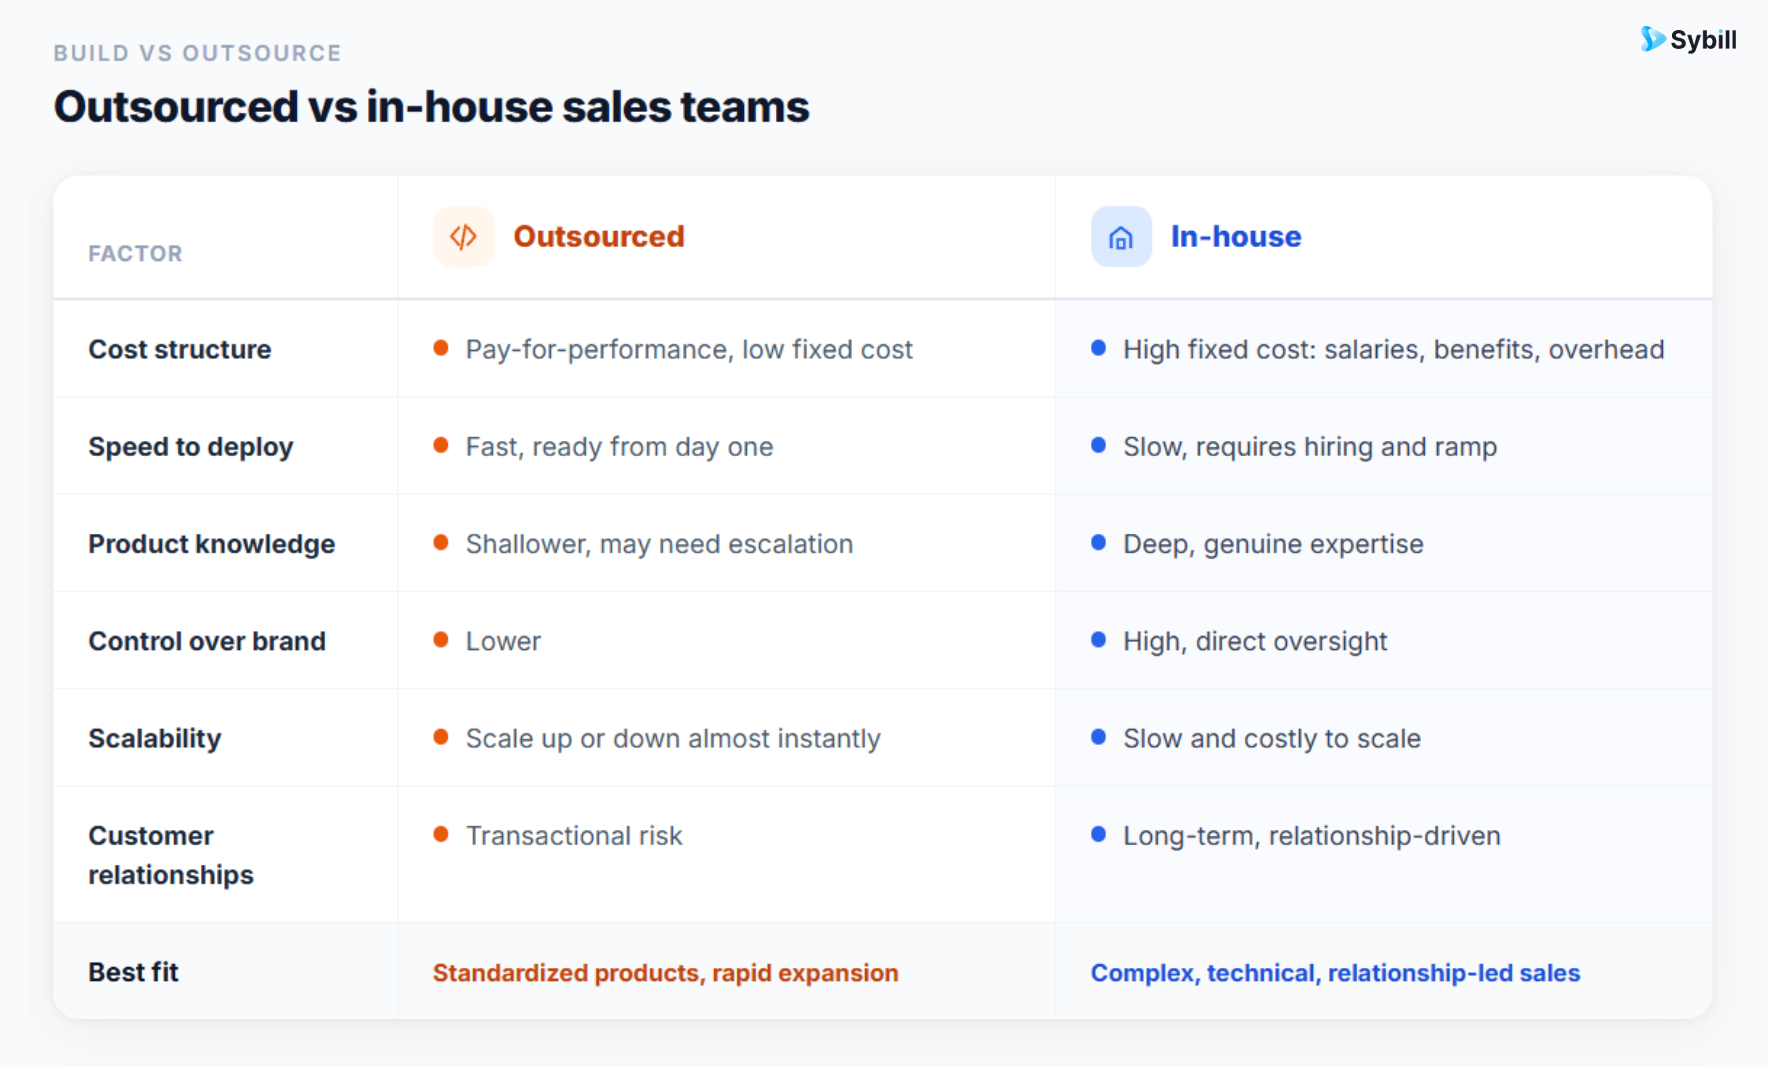Select the 'Speed to deploy' row label
1768x1067 pixels.
click(191, 447)
